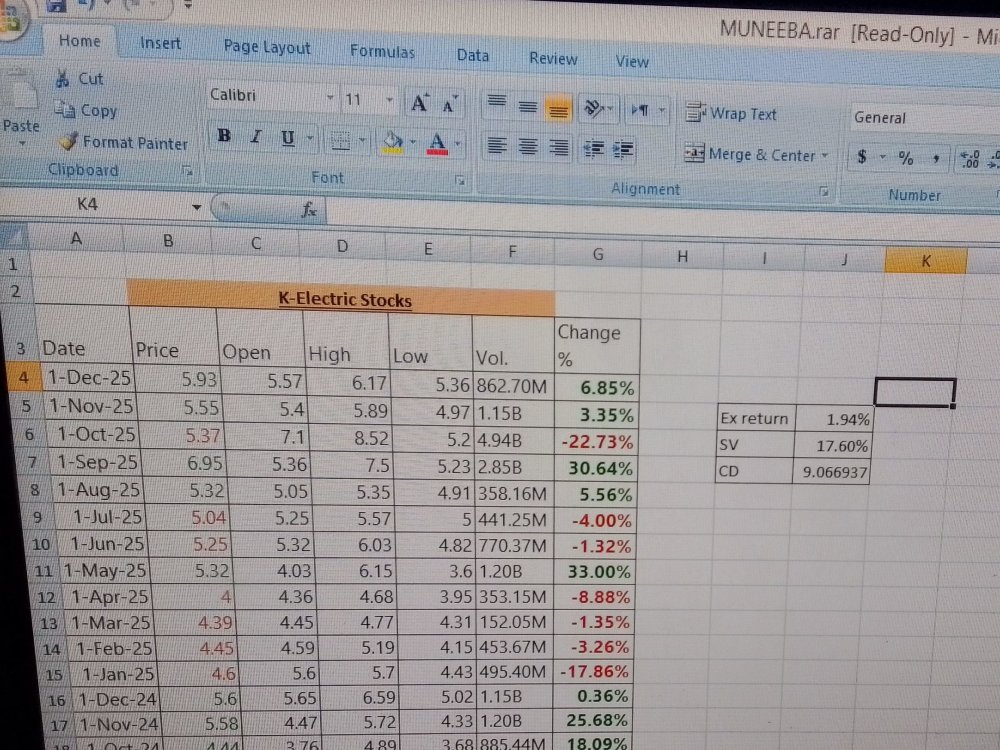
Task: Select the 30.64% change cell
Action: click(x=597, y=467)
